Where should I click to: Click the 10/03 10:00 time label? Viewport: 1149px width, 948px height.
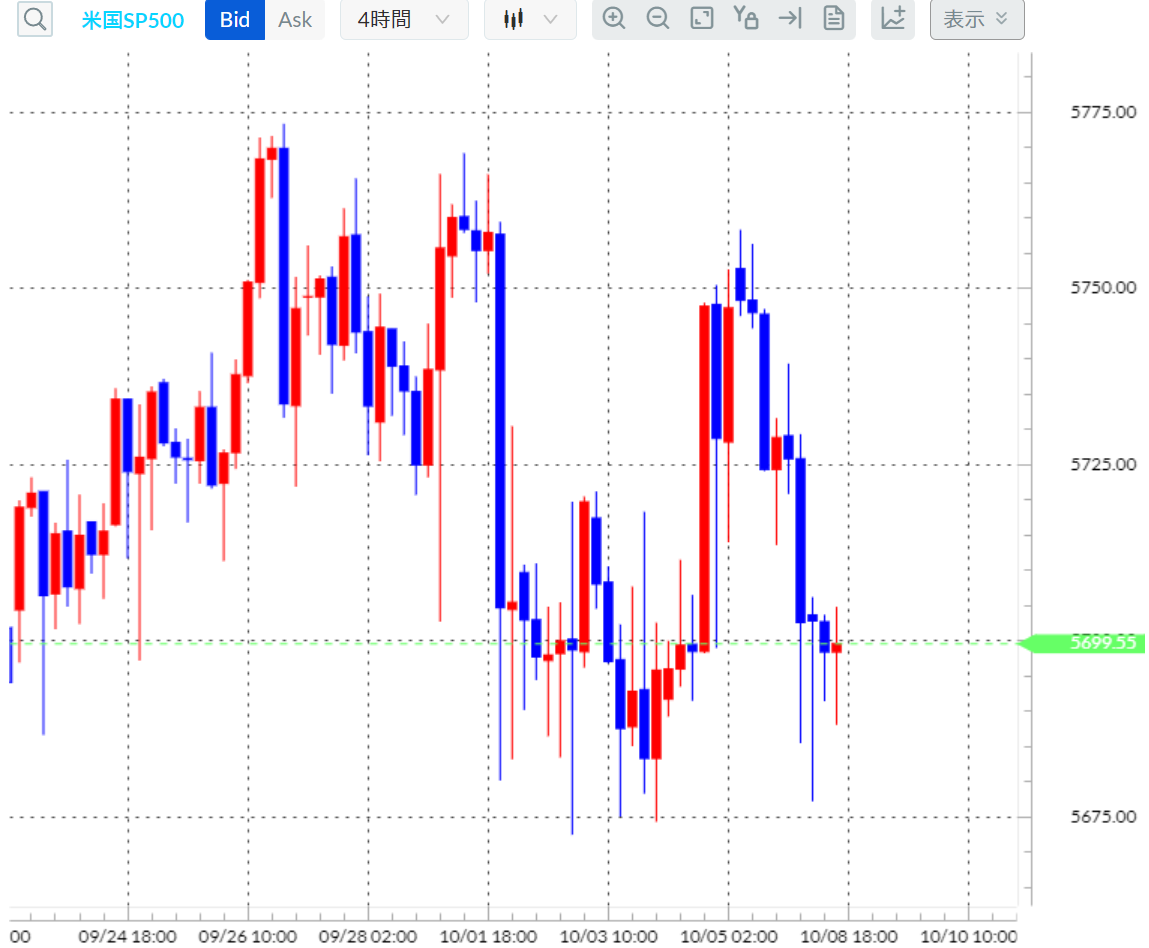tap(608, 937)
